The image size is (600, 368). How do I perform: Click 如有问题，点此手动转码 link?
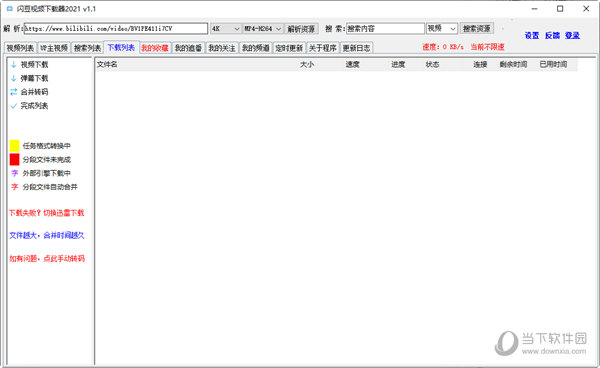point(47,259)
